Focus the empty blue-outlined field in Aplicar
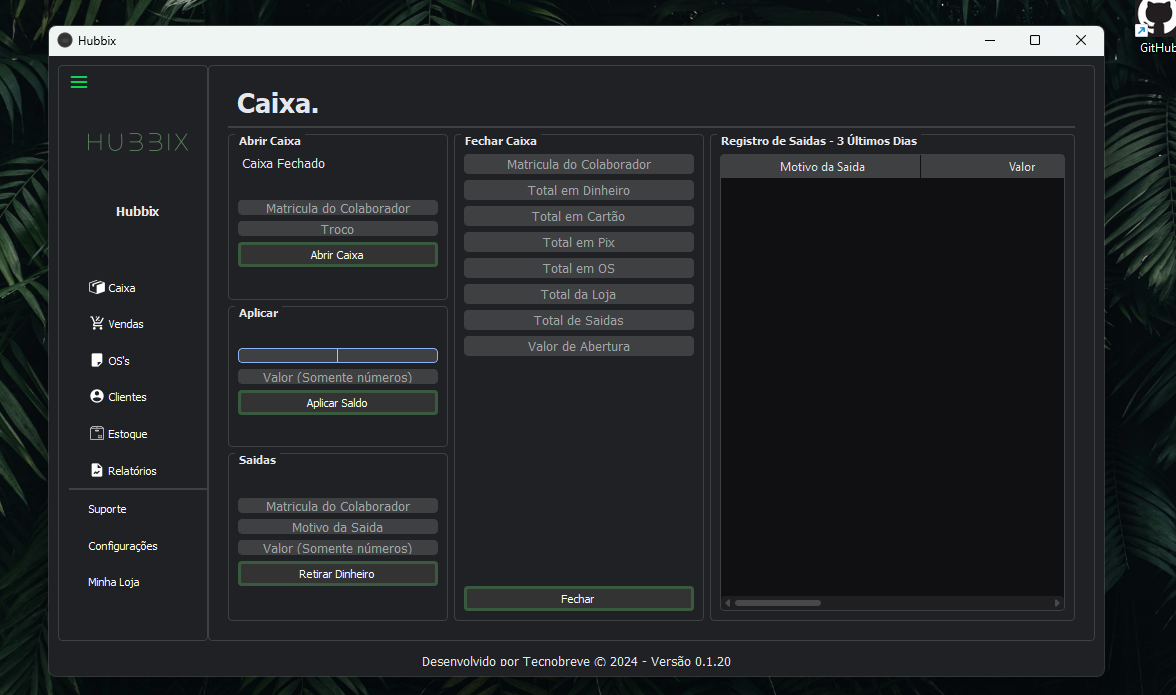 [338, 355]
